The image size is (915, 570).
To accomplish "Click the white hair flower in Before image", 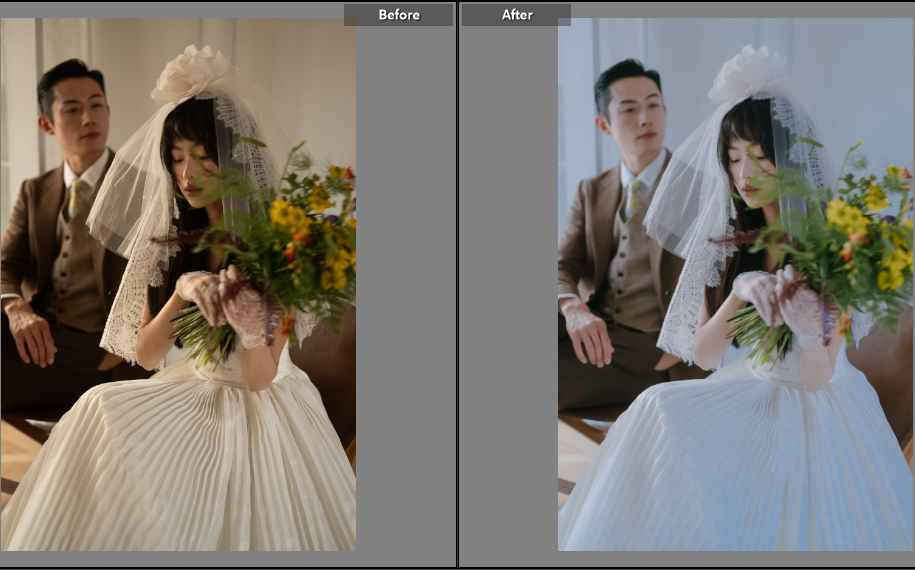I will (x=190, y=74).
